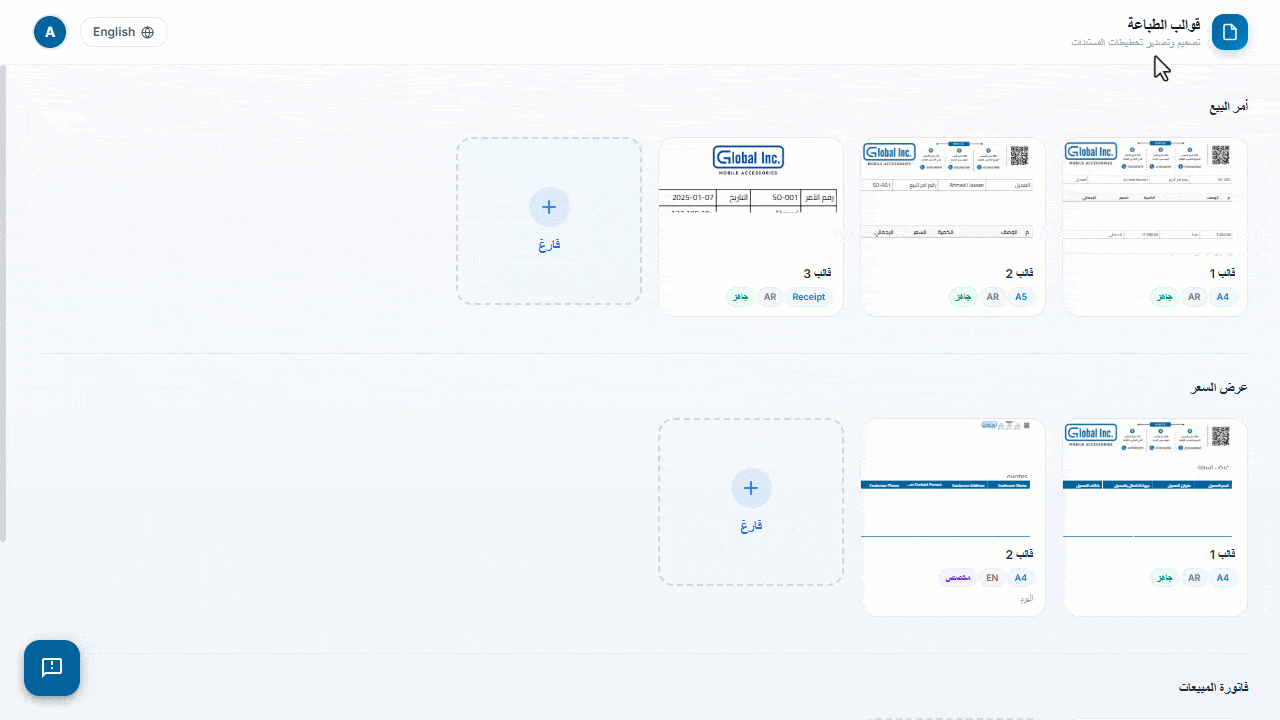Click the user avatar labeled A
Screen dimensions: 1280x720
click(x=50, y=32)
